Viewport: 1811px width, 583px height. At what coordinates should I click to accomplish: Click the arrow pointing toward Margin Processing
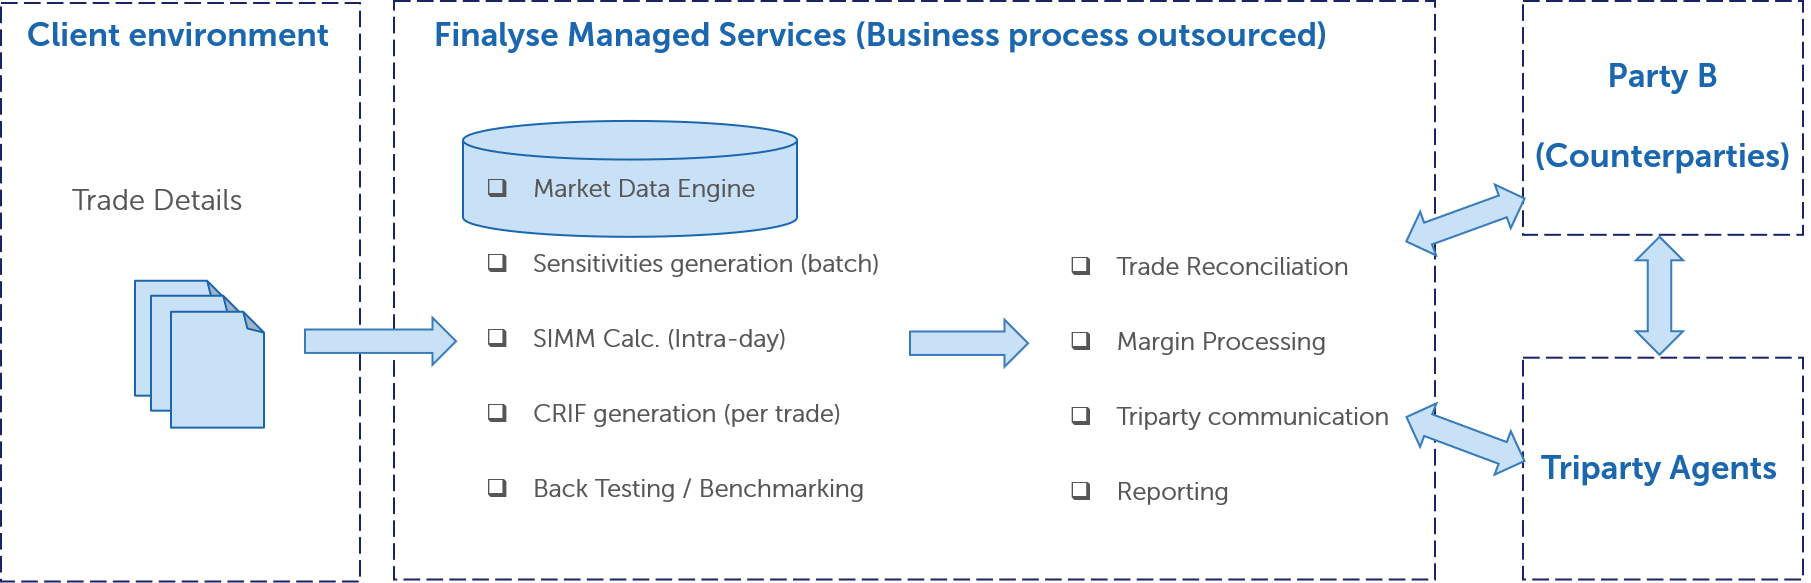coord(969,343)
